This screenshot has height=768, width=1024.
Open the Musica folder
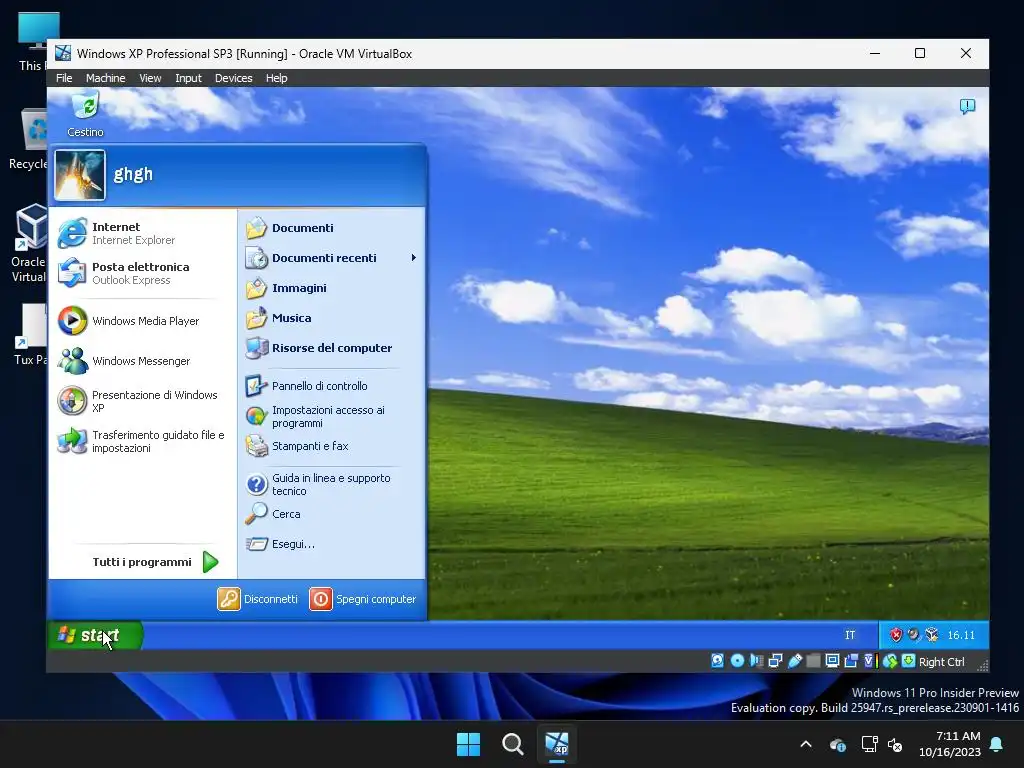(331, 318)
